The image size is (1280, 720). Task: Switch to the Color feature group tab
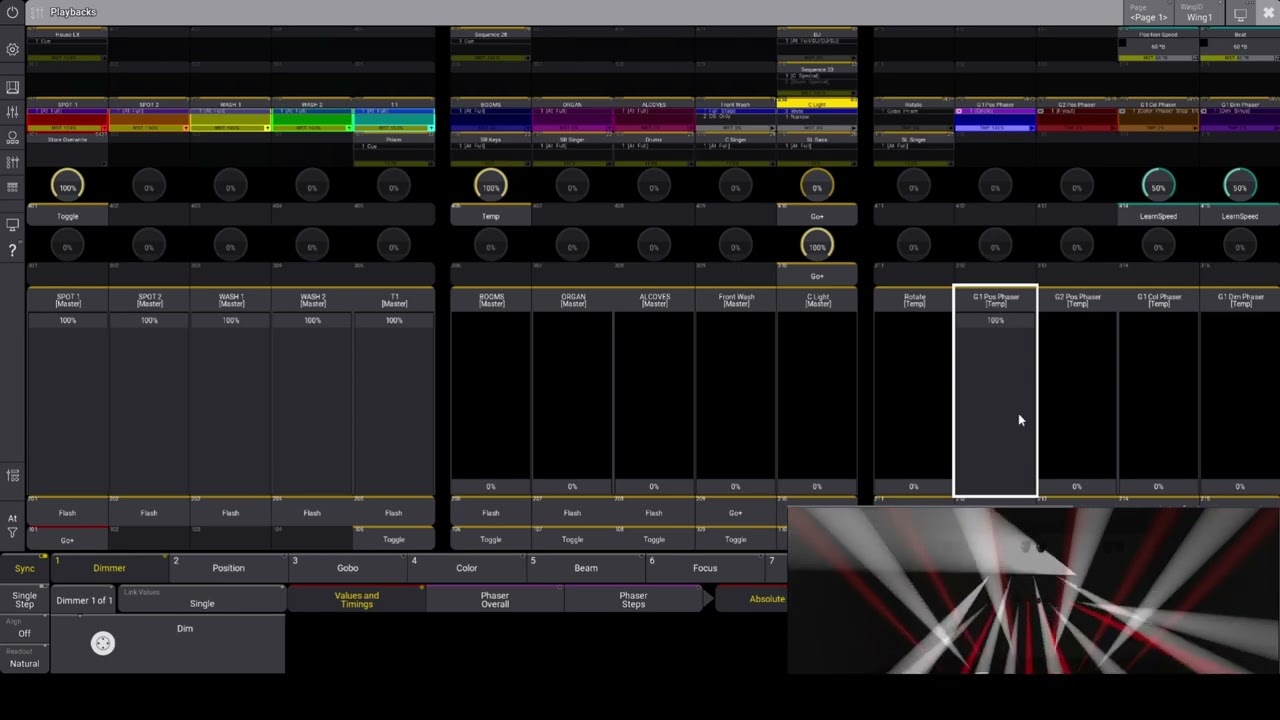[x=467, y=568]
